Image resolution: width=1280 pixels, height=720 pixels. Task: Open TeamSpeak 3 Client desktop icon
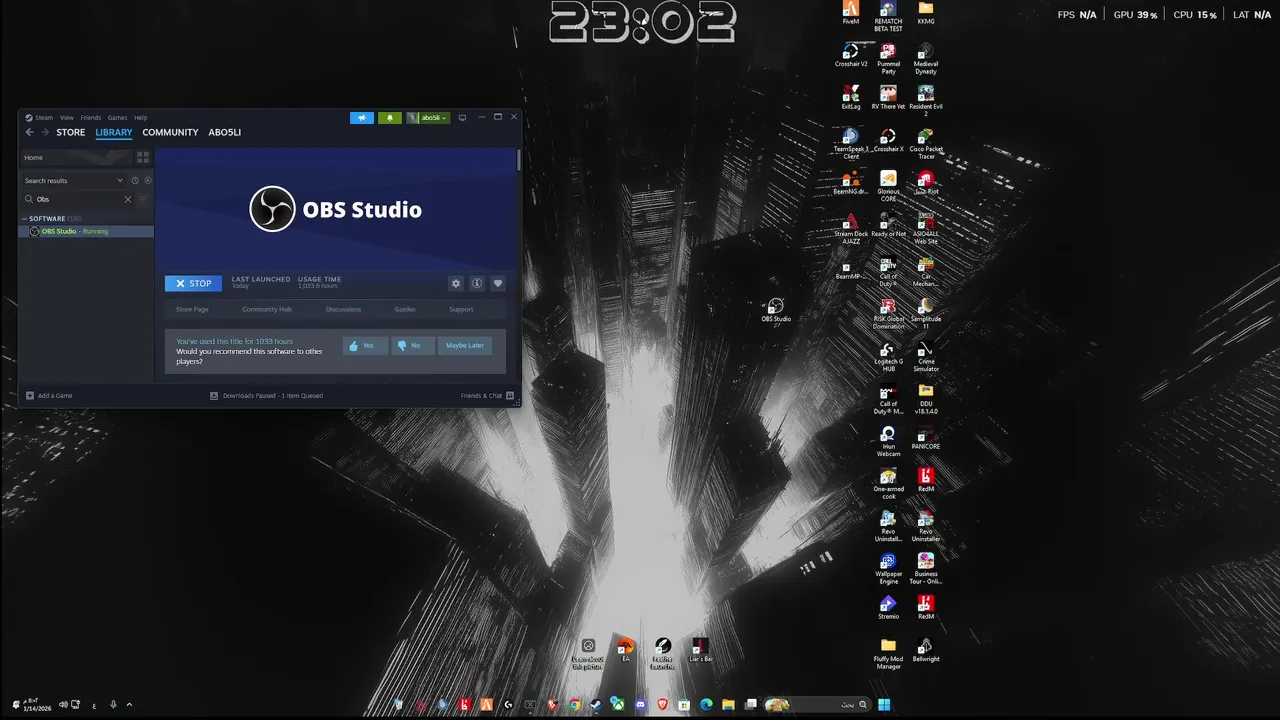click(851, 144)
